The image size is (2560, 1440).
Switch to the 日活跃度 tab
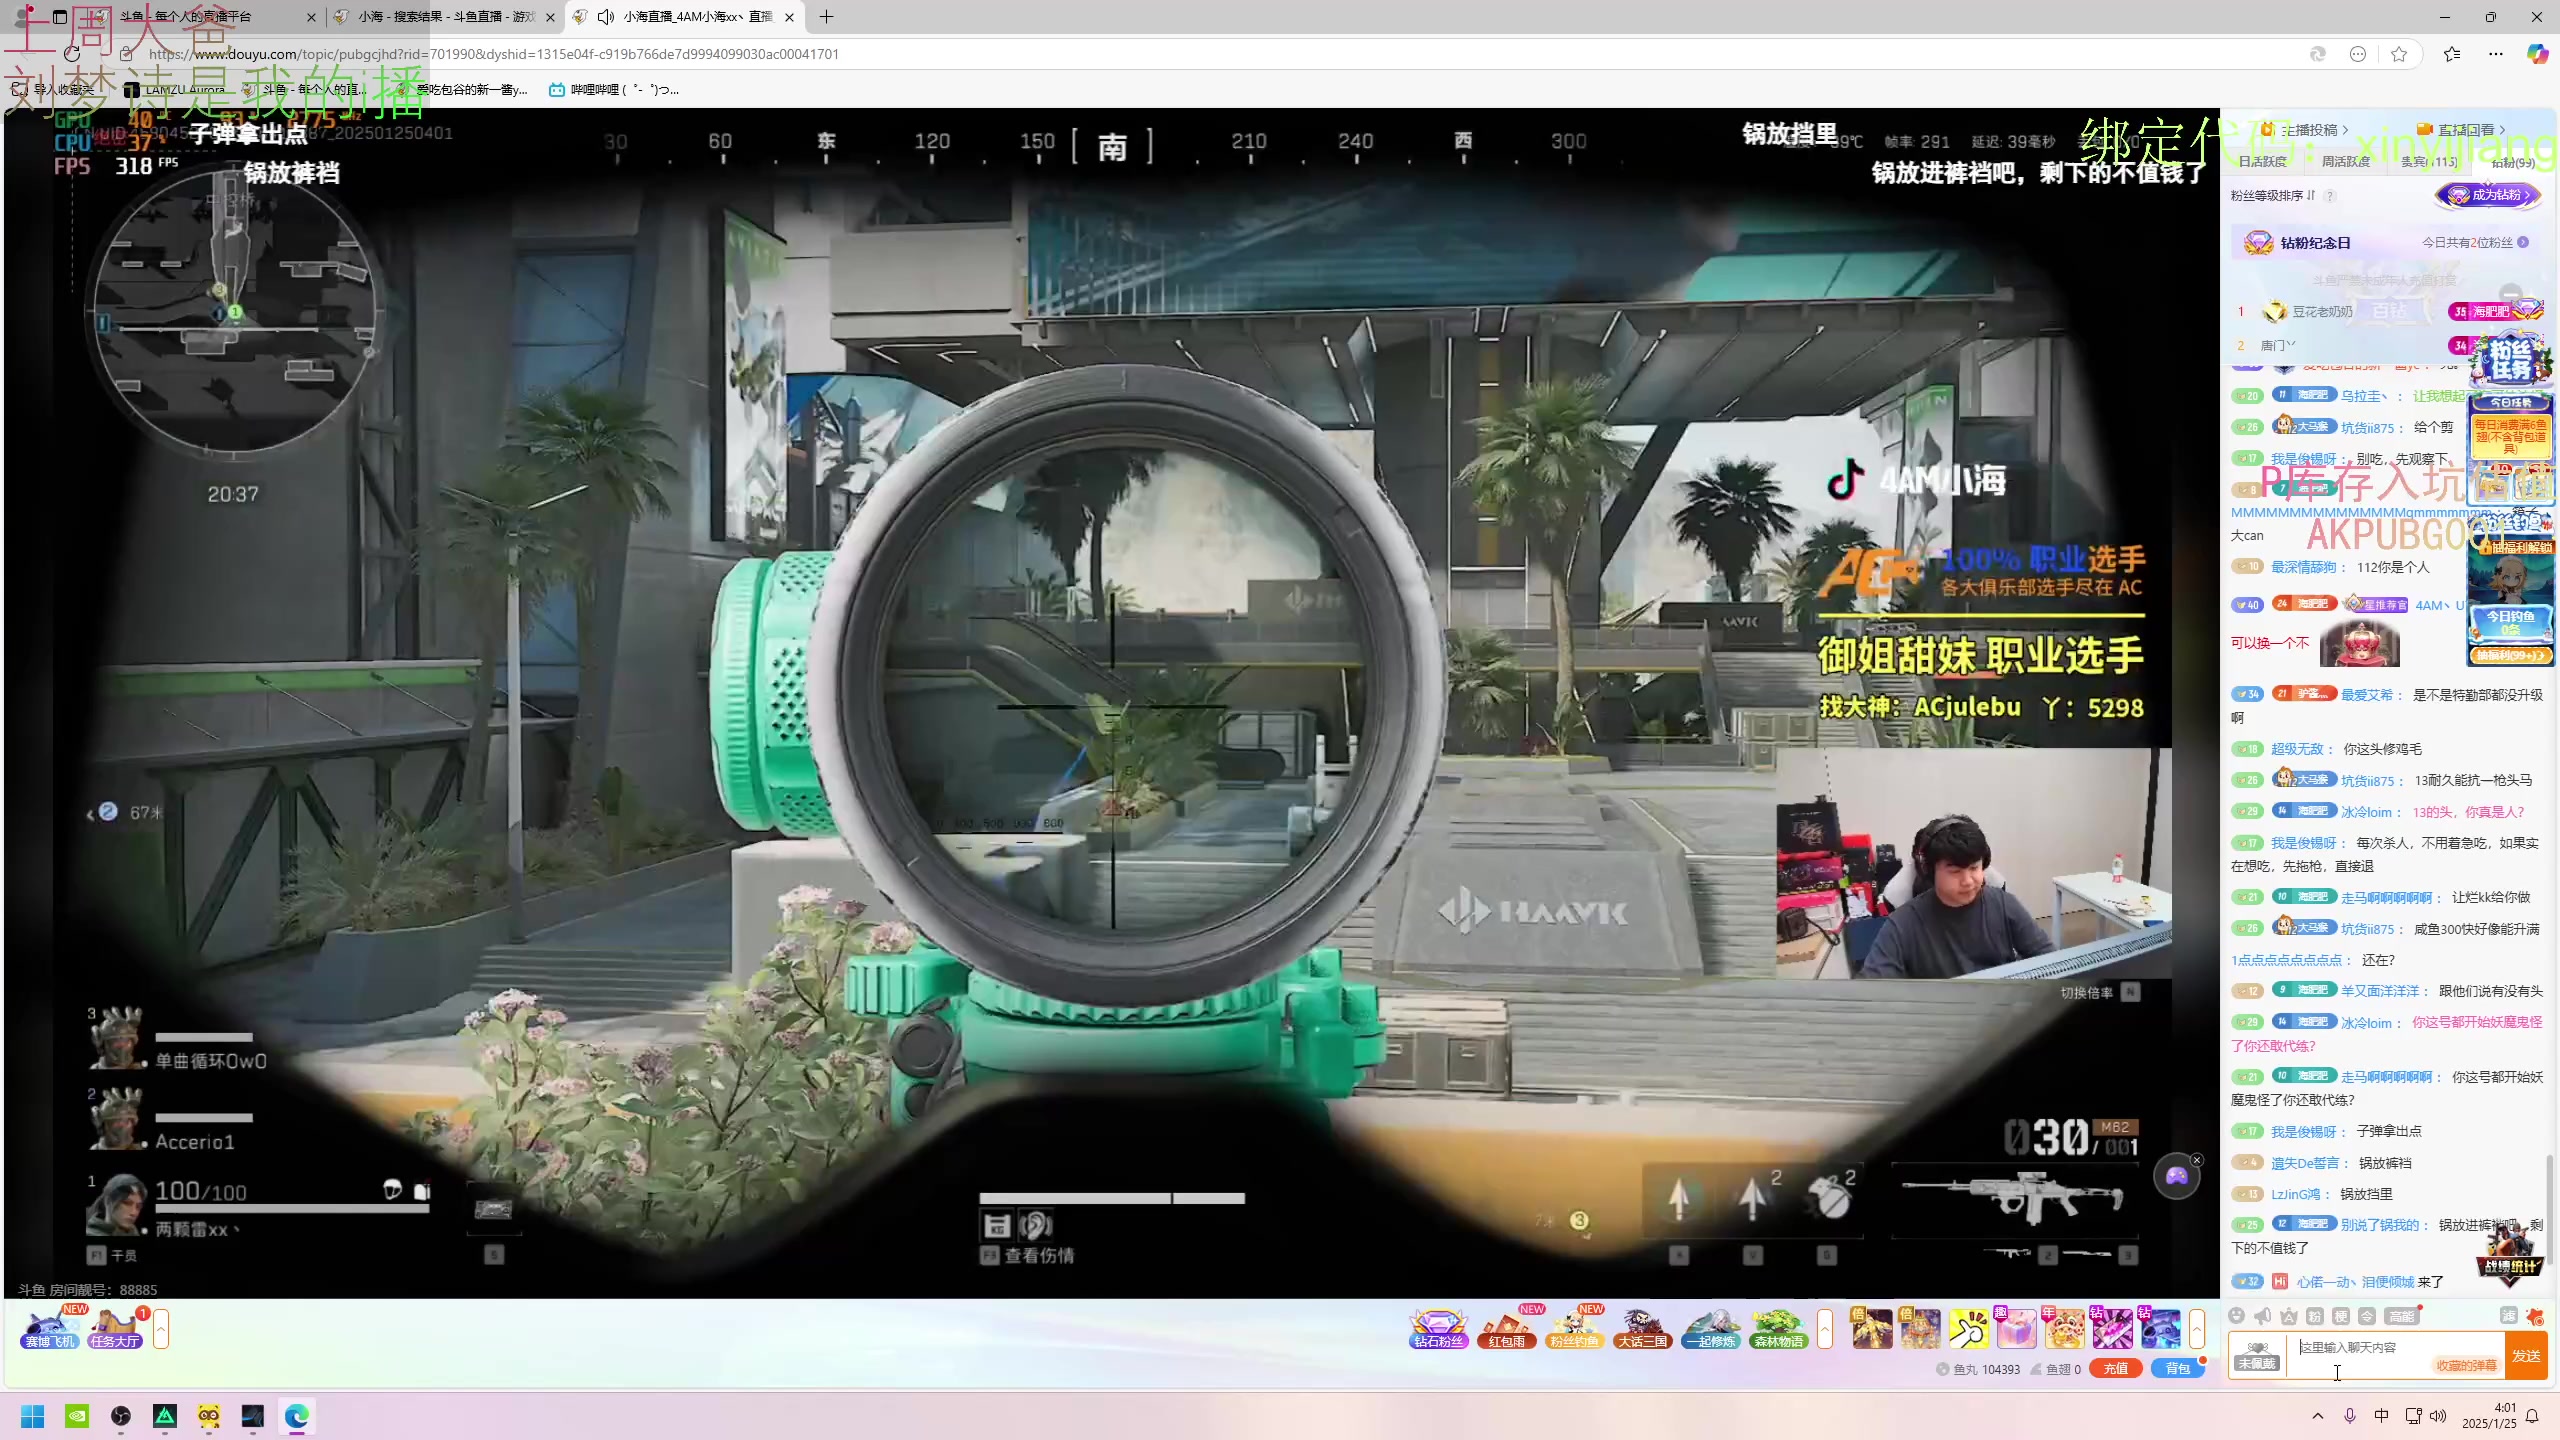[x=2262, y=161]
